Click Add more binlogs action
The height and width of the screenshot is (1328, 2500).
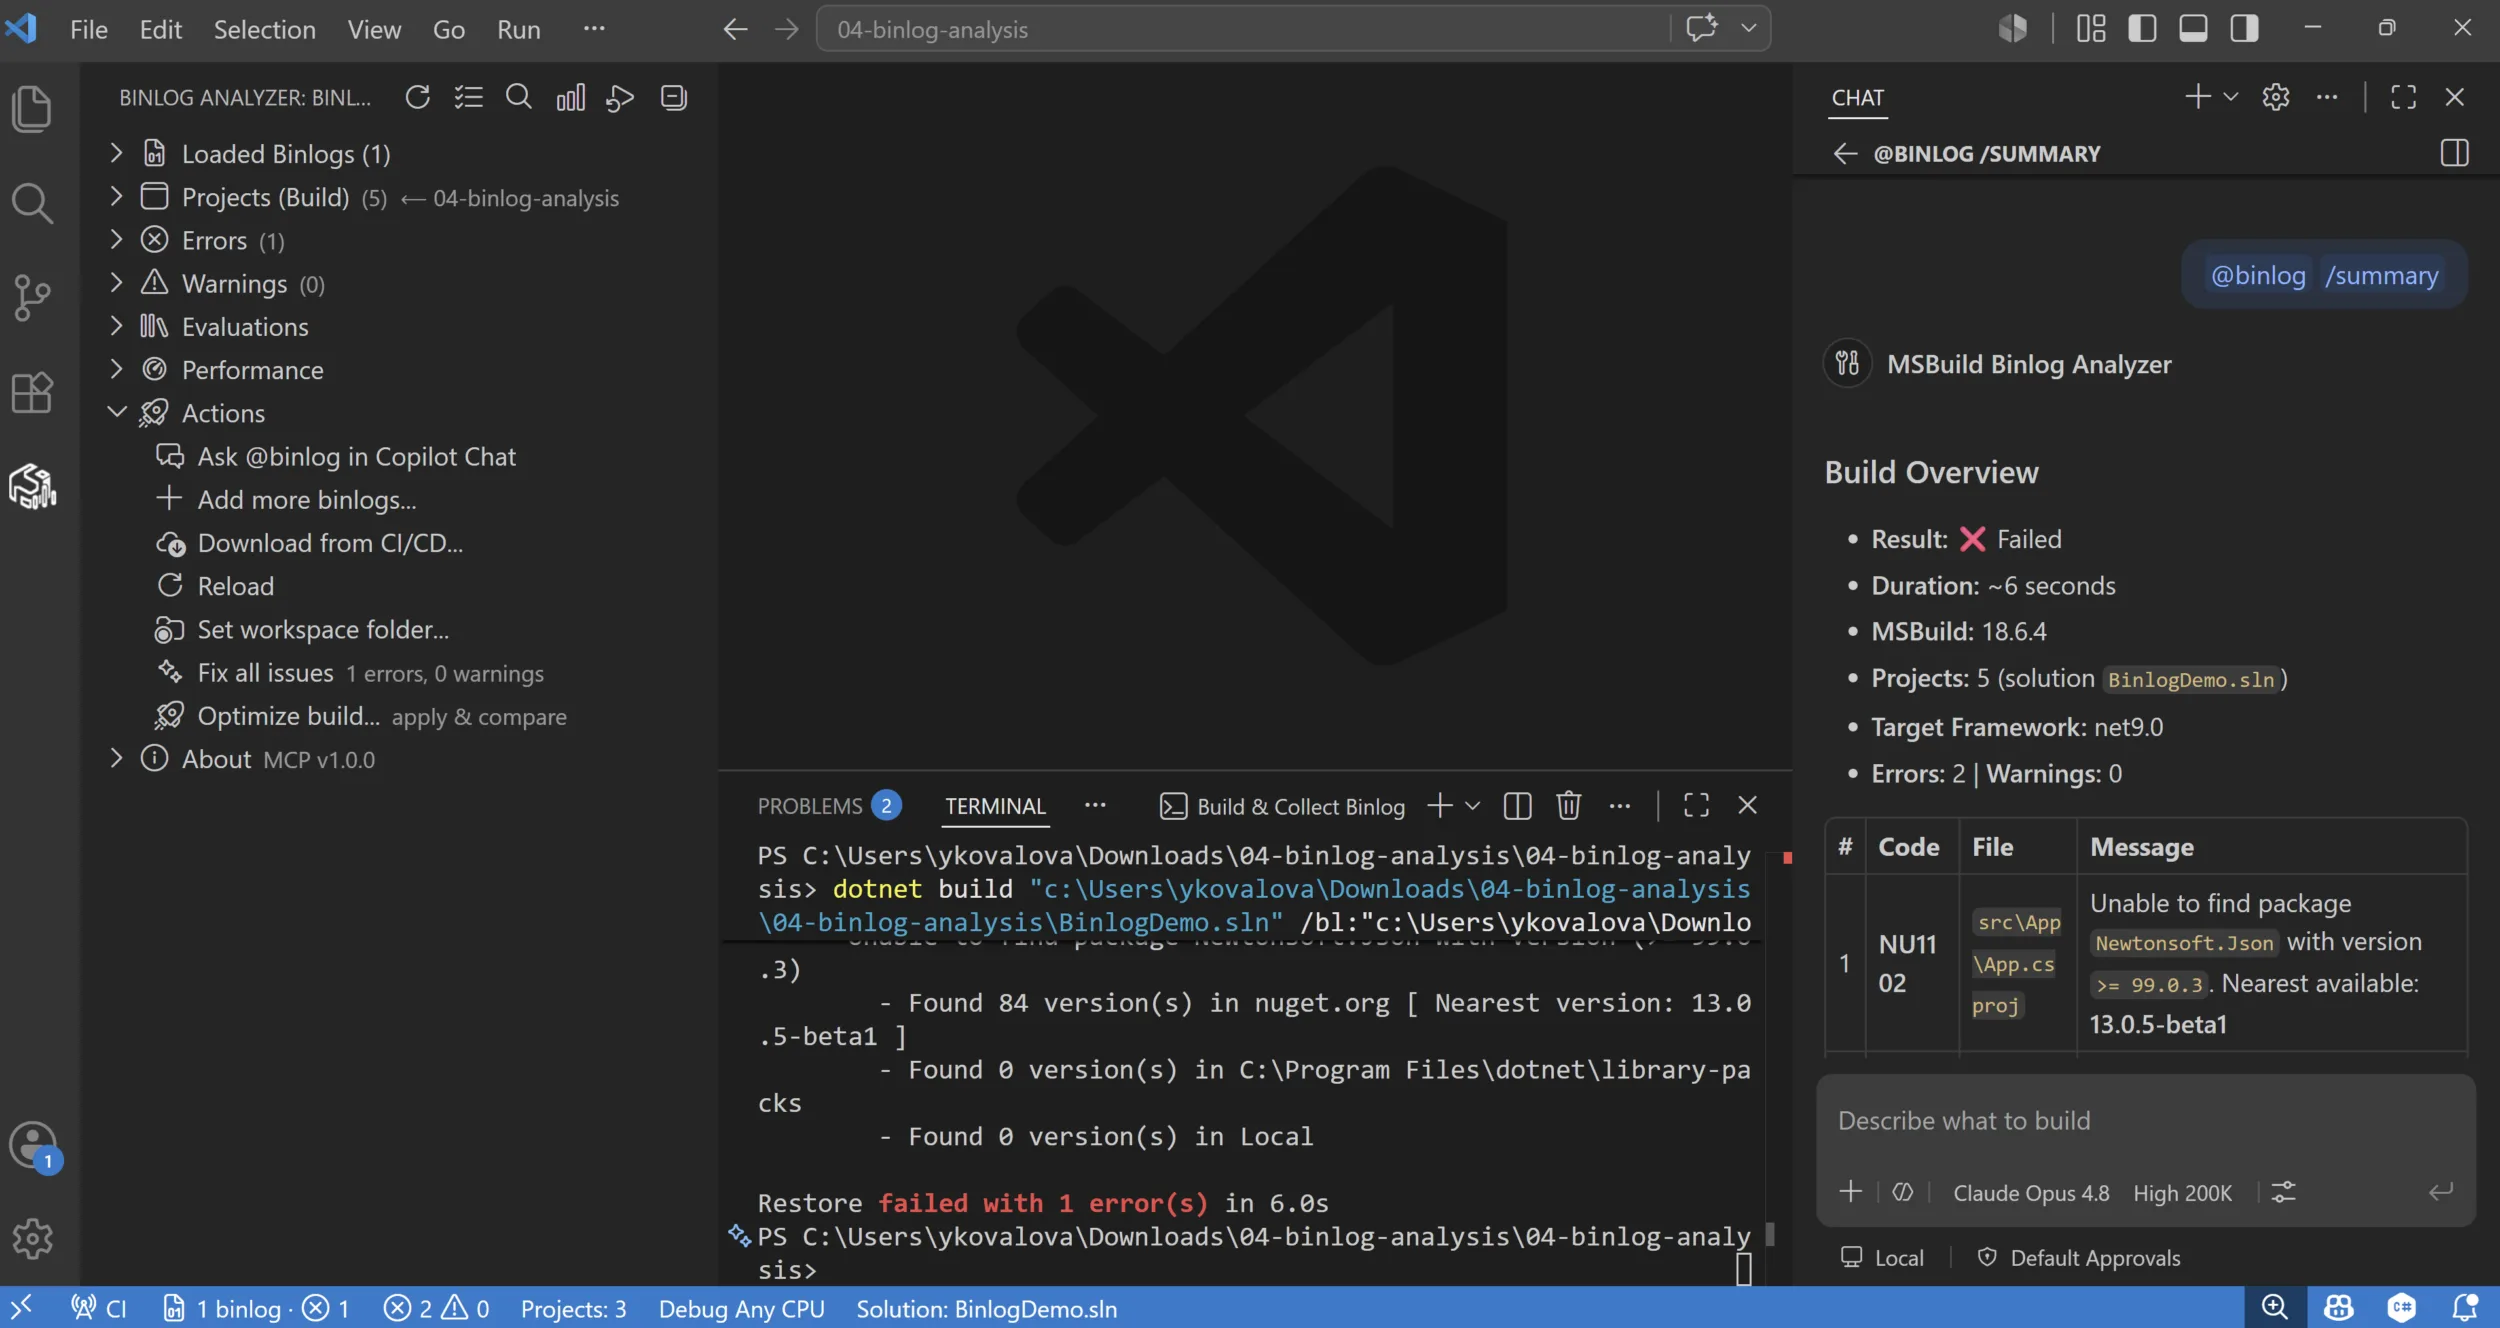306,499
